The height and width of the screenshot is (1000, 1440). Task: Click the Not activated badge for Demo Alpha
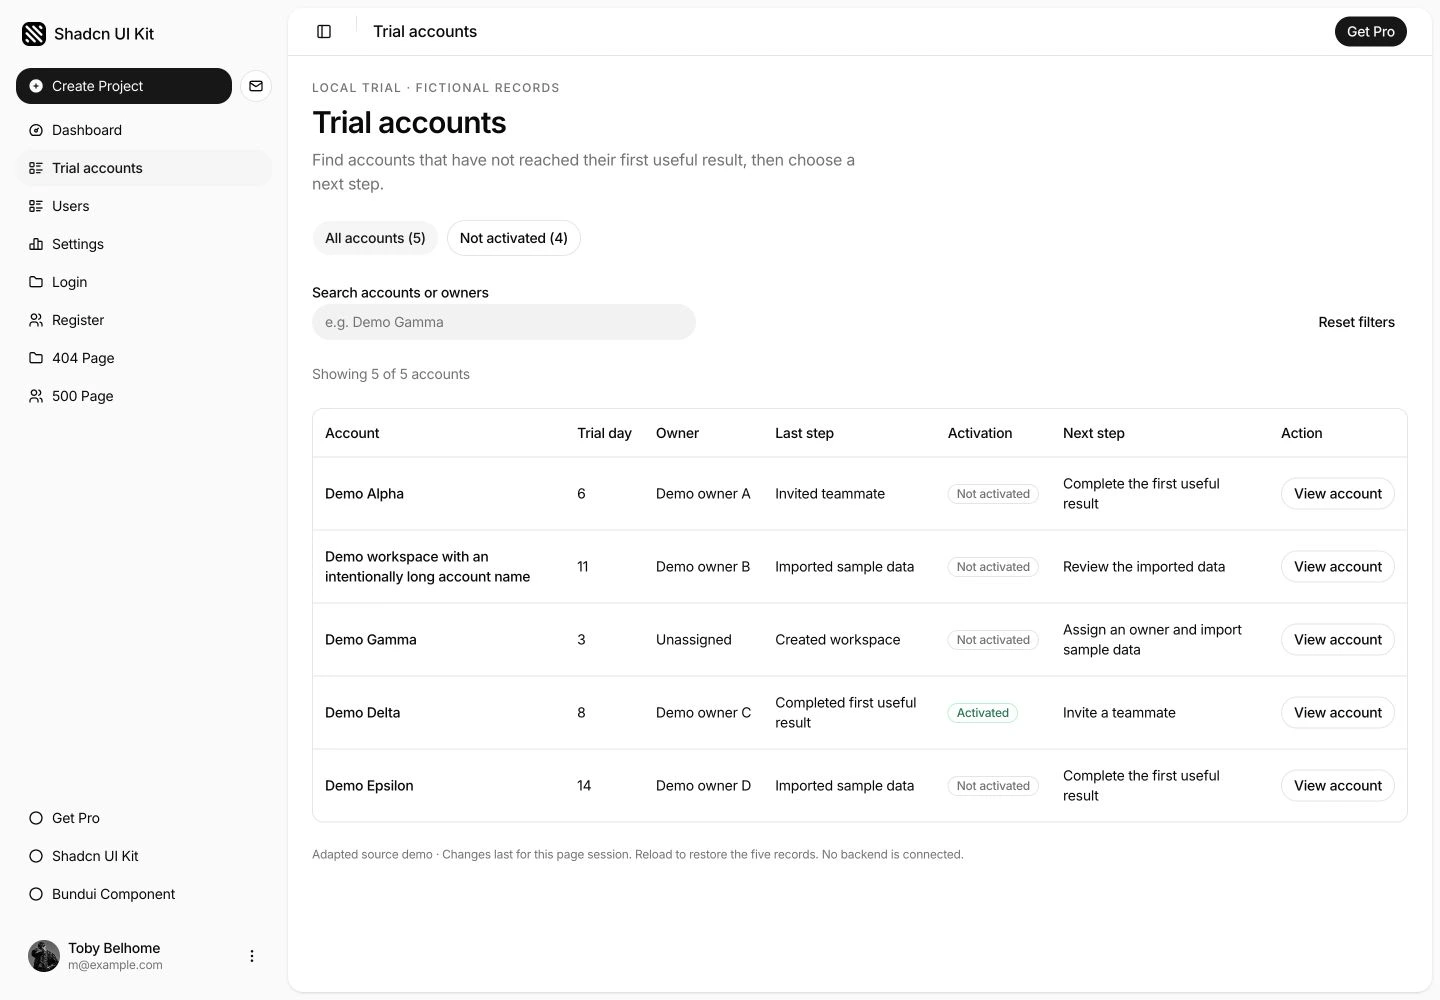993,494
